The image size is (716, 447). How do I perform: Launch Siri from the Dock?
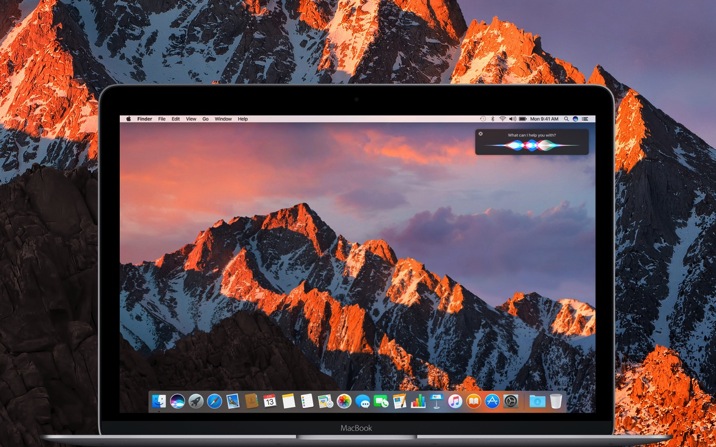pos(177,401)
